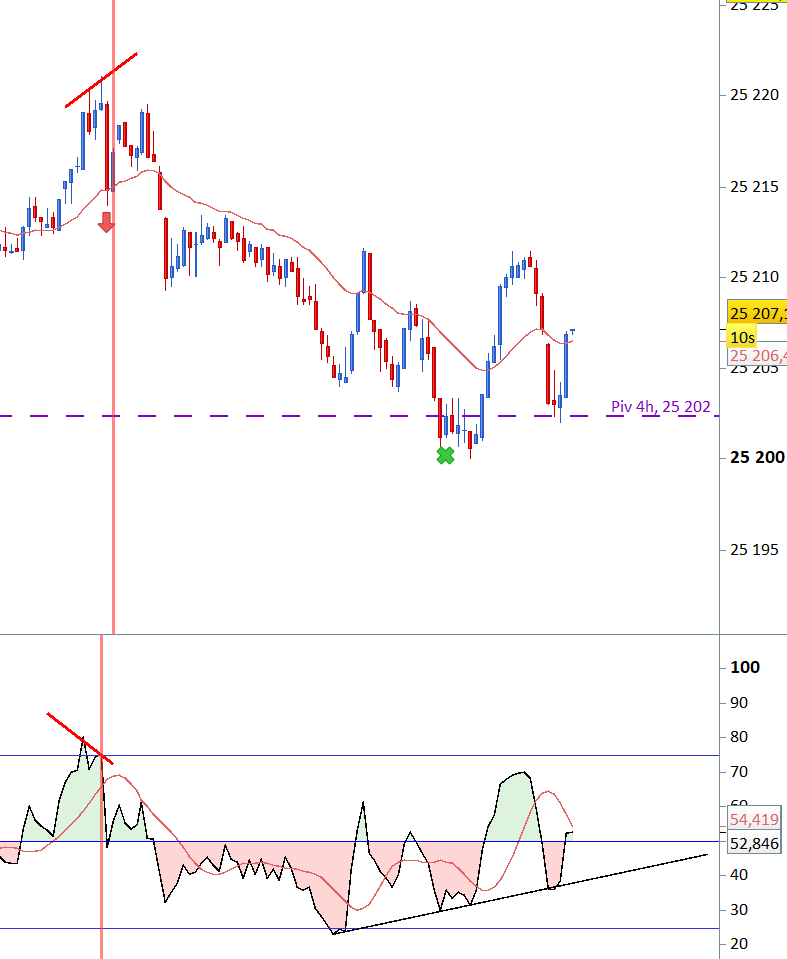Screen dimensions: 787x959
Task: Click the green X marker below candles
Action: 446,456
